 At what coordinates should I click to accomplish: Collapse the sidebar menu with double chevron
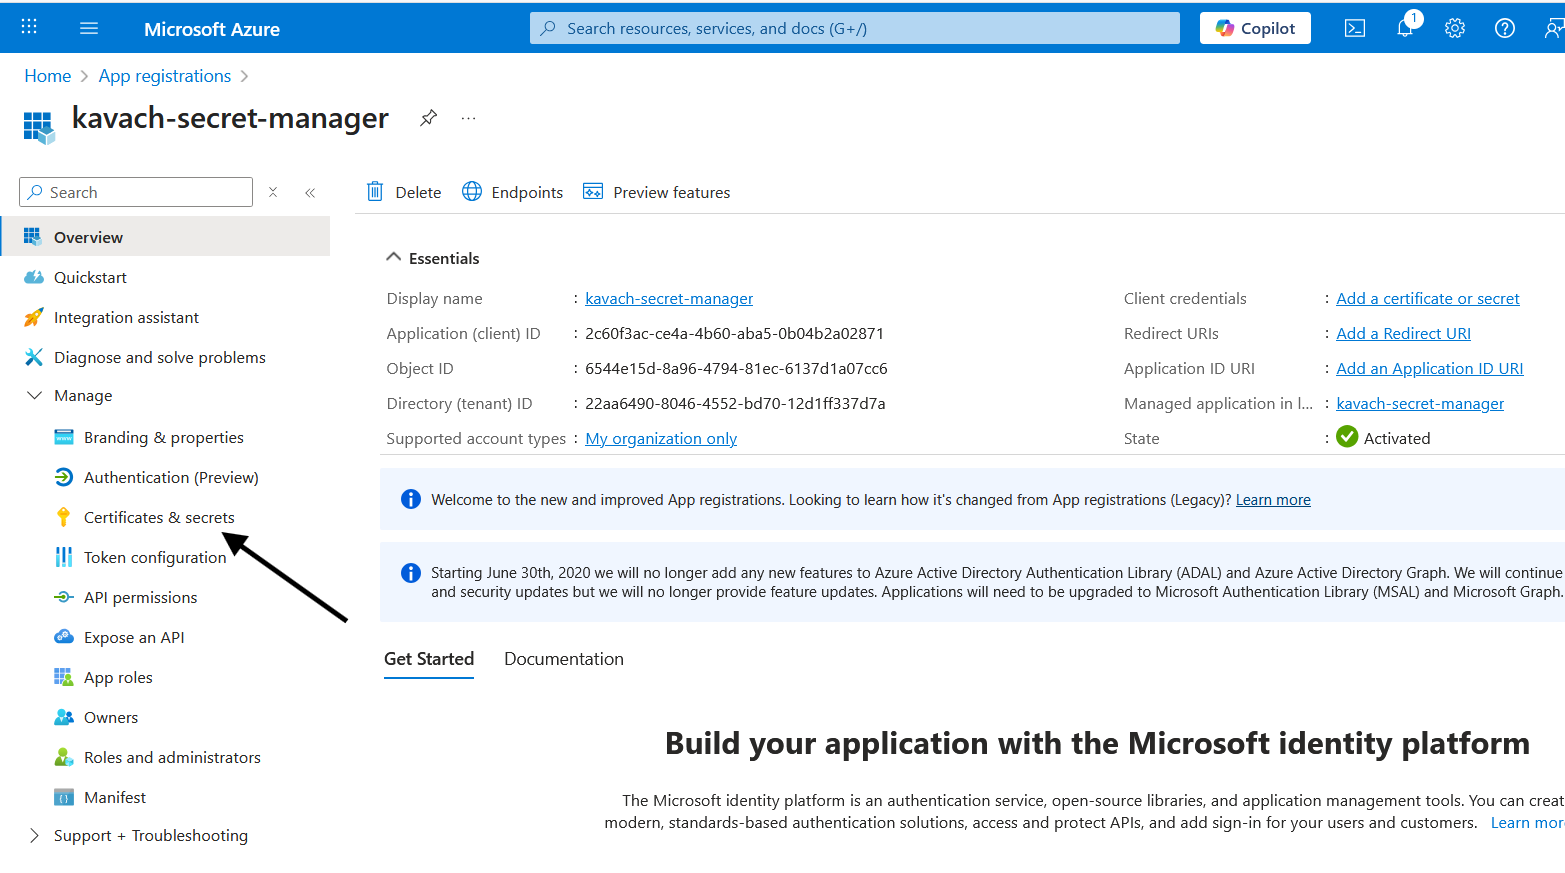310,192
